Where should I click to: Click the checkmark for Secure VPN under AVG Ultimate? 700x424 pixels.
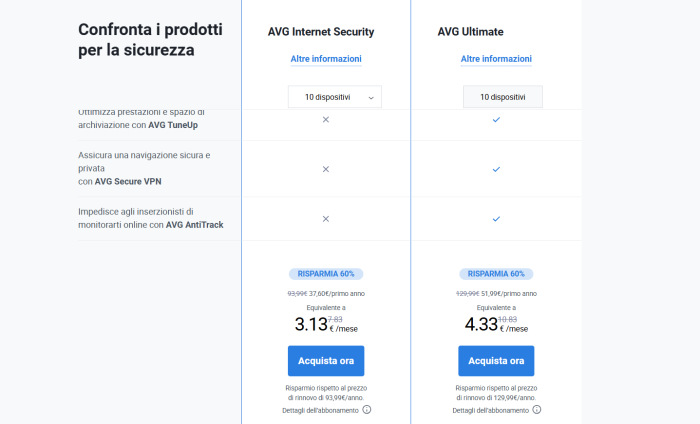496,169
